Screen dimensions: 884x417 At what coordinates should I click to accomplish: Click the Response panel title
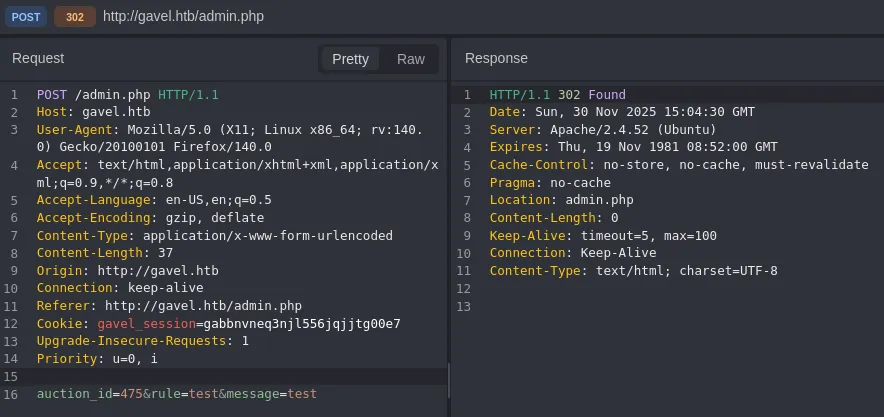496,59
